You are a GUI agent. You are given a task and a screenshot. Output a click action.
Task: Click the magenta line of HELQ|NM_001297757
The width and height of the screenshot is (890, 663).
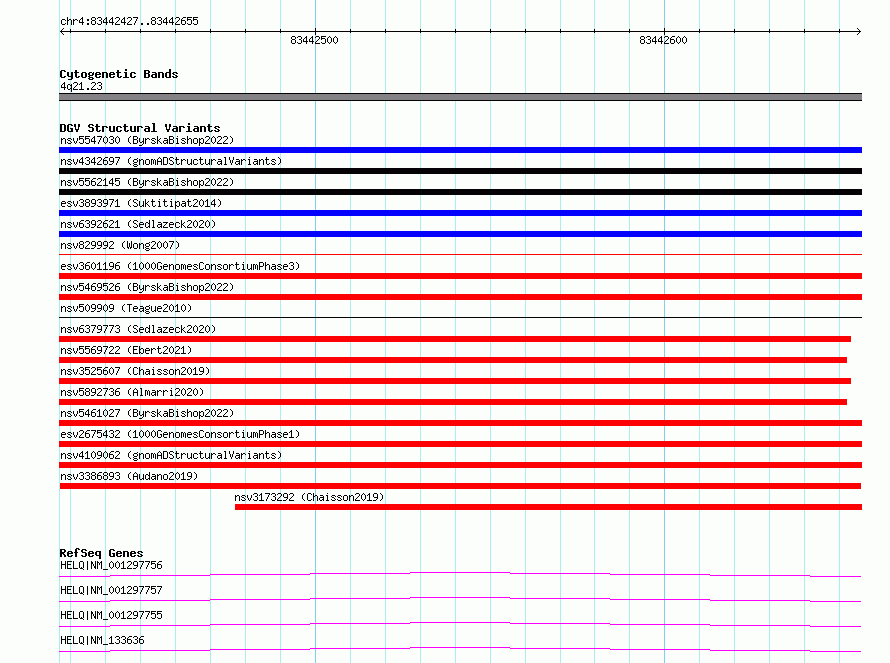pos(460,599)
